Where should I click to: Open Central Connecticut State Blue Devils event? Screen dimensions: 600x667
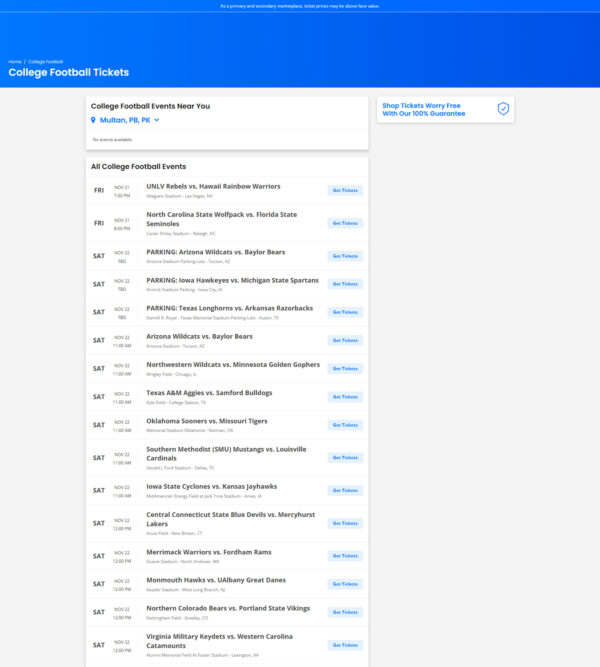point(231,519)
